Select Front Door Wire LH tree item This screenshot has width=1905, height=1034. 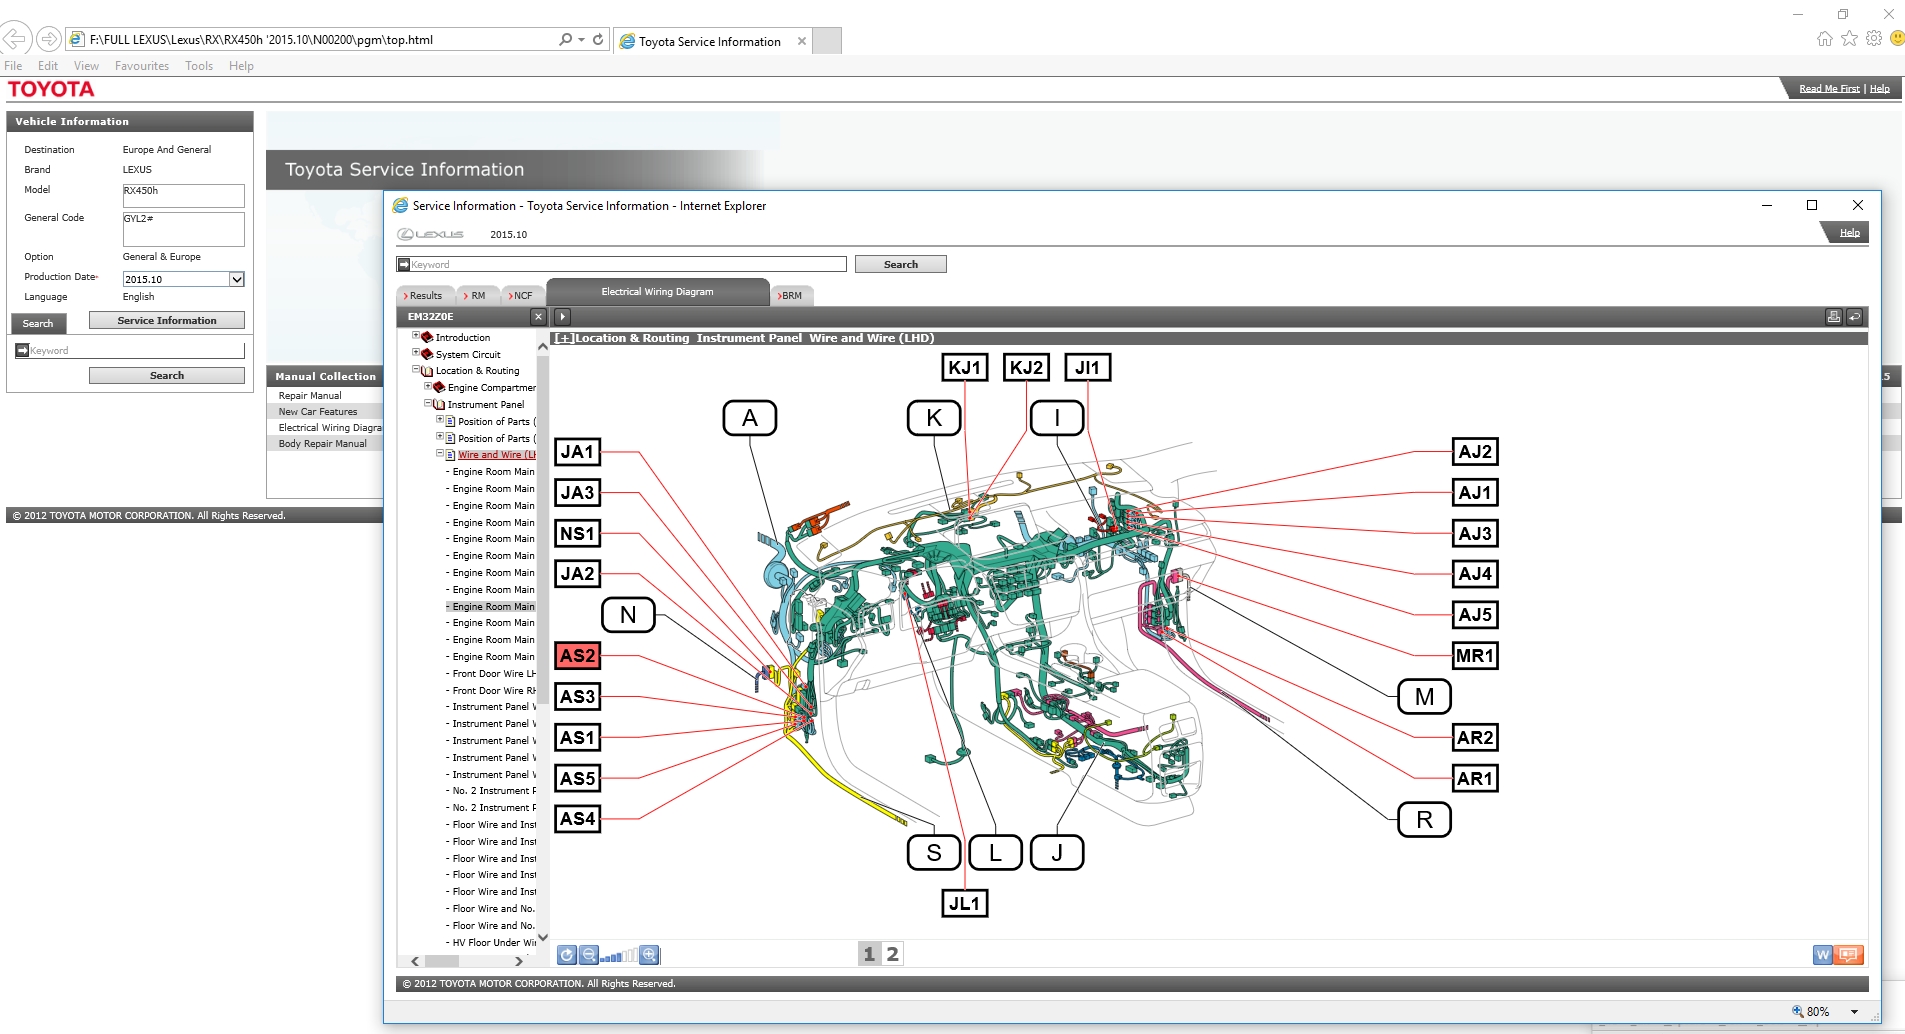494,674
